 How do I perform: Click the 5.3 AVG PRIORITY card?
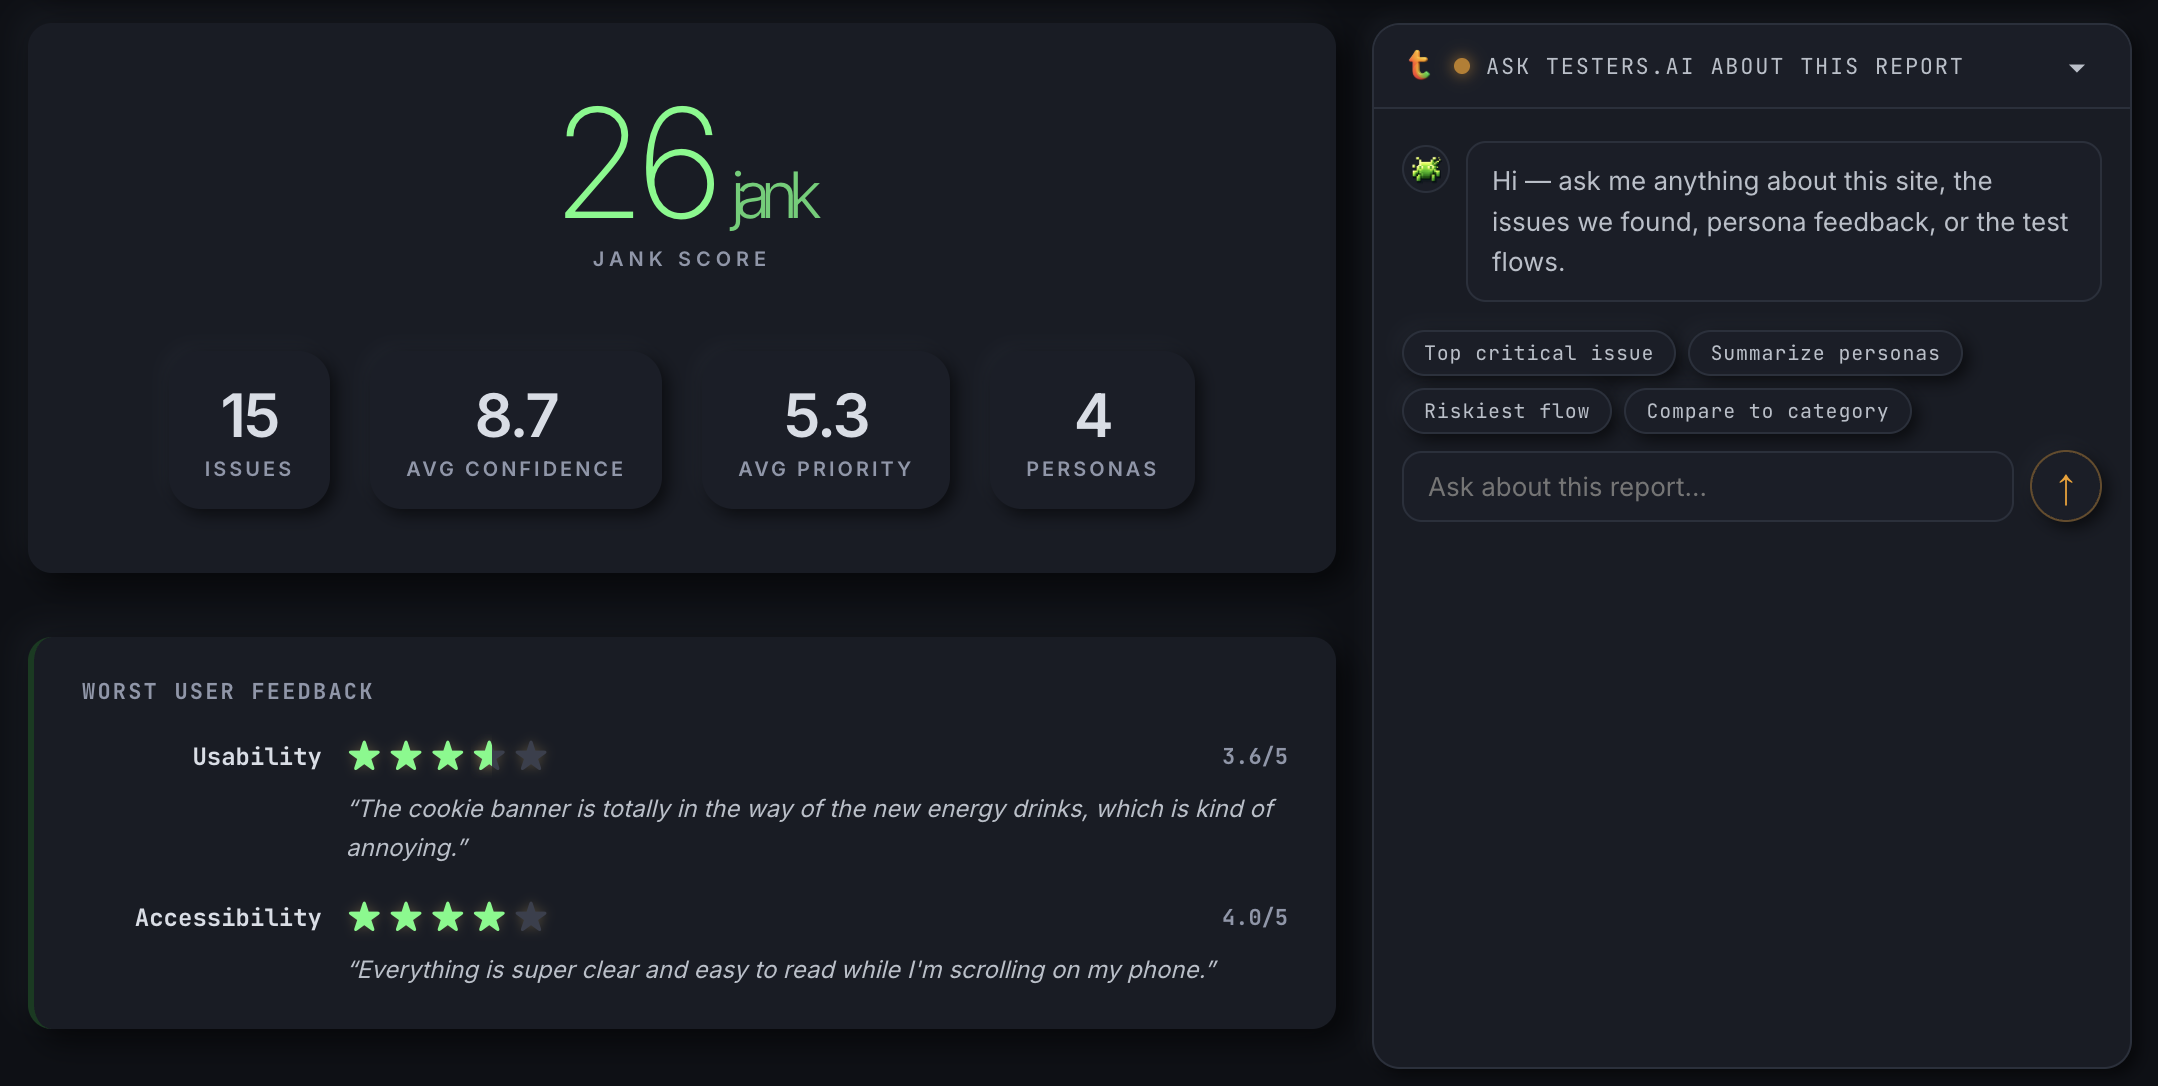pyautogui.click(x=823, y=431)
